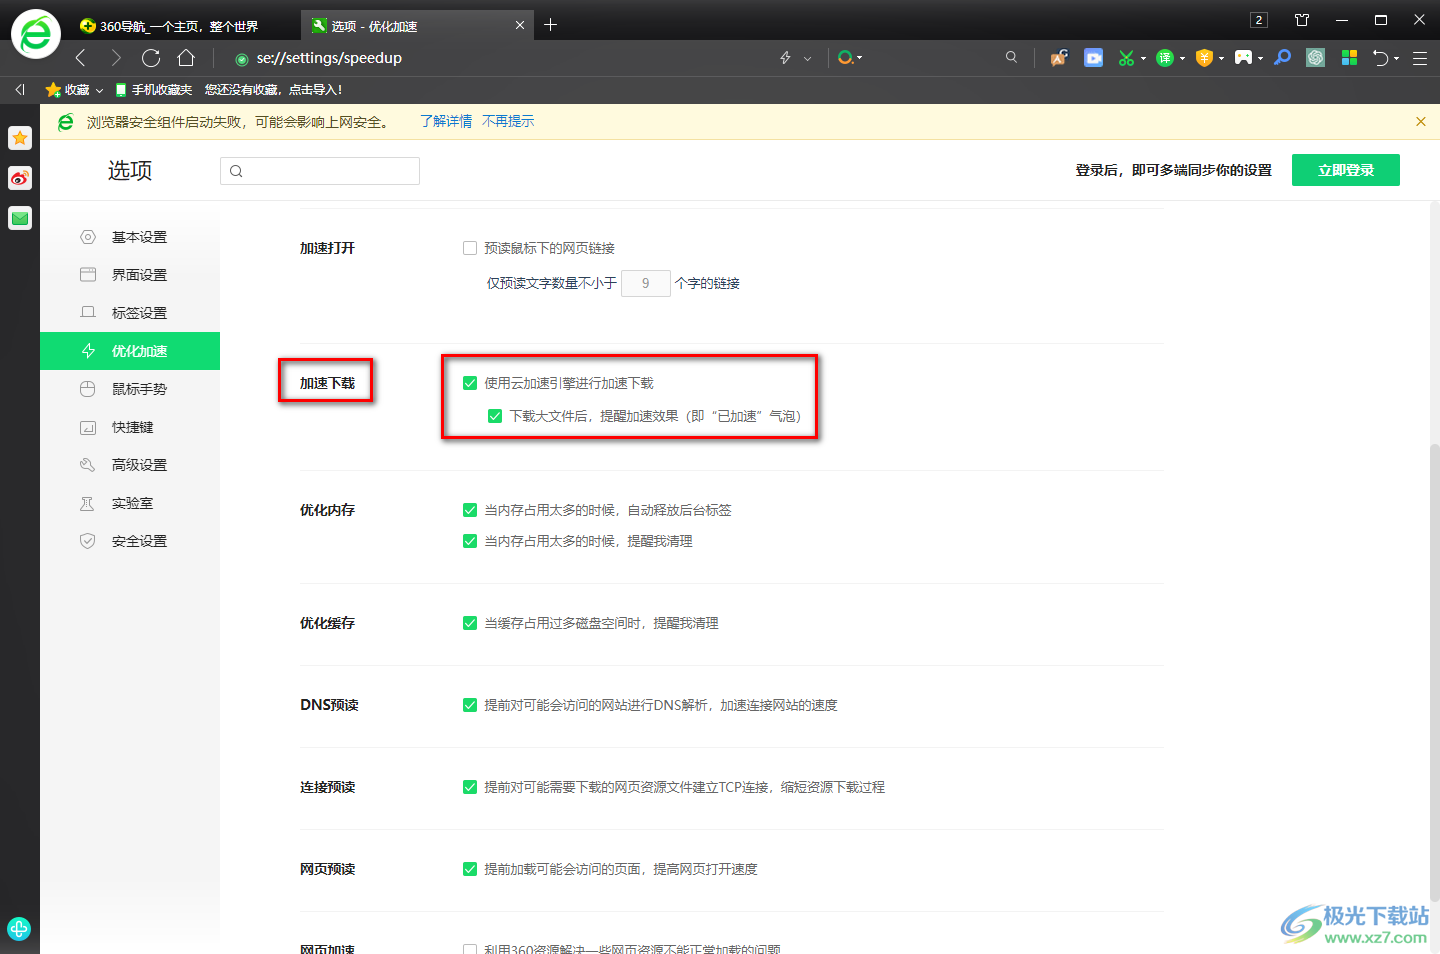Reload the page with the refresh icon
Viewport: 1440px width, 954px height.
(151, 58)
